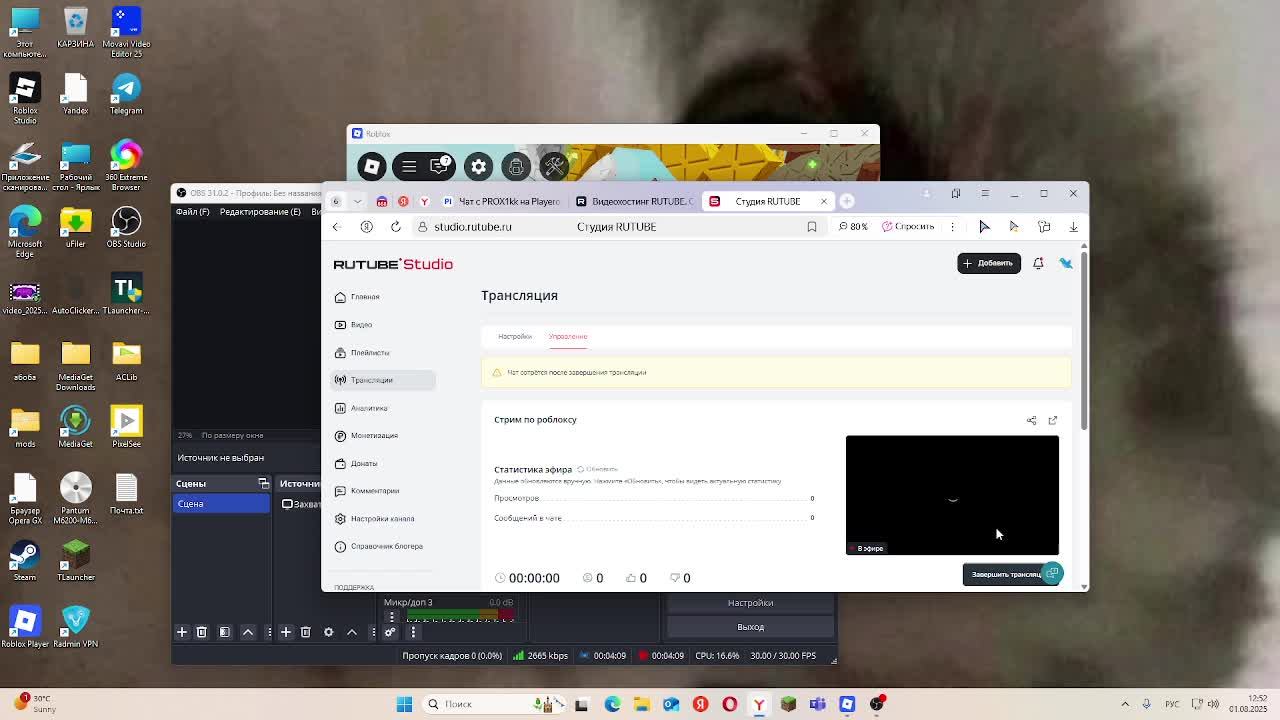
Task: Adjust the 80% page zoom indicator
Action: click(x=853, y=227)
